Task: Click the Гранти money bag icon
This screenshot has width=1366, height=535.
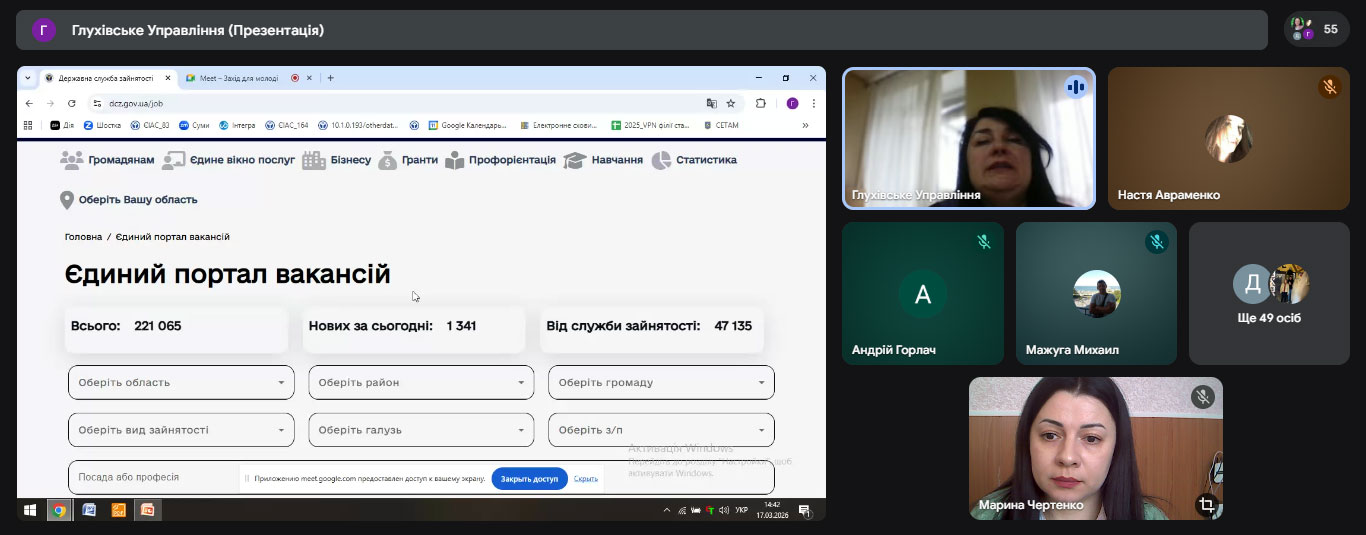Action: point(388,160)
